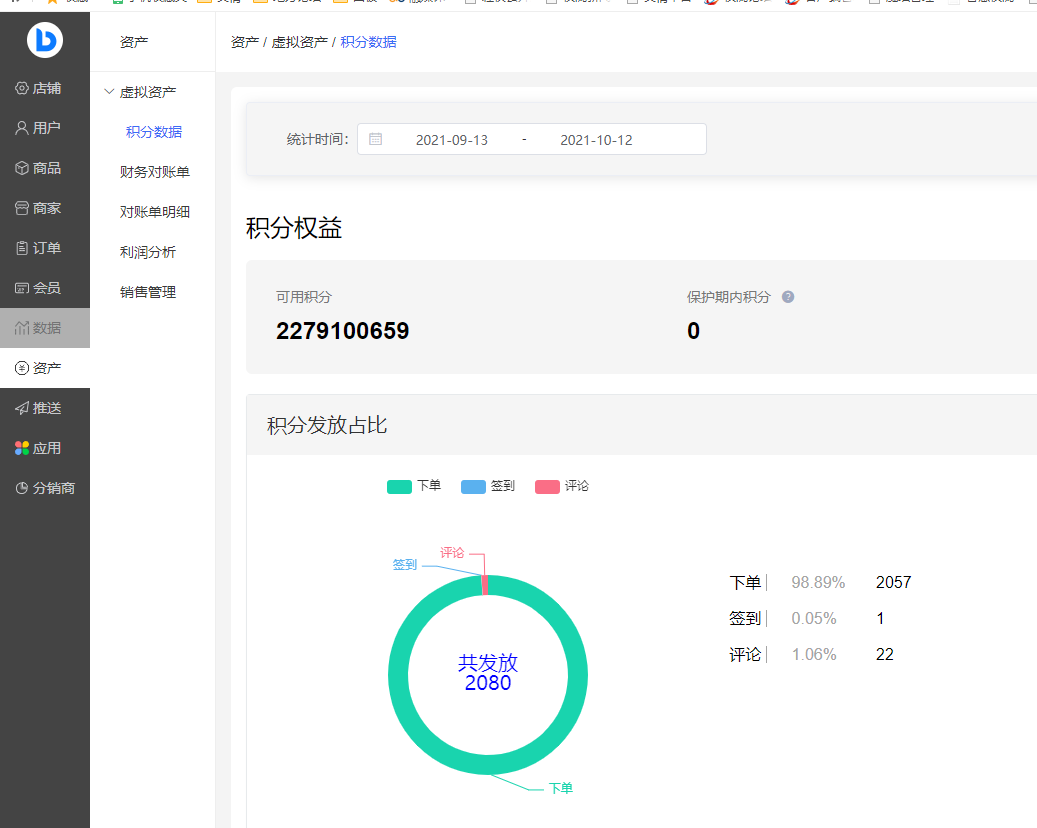1037x828 pixels.
Task: Toggle the 签到 legend series
Action: tap(488, 486)
